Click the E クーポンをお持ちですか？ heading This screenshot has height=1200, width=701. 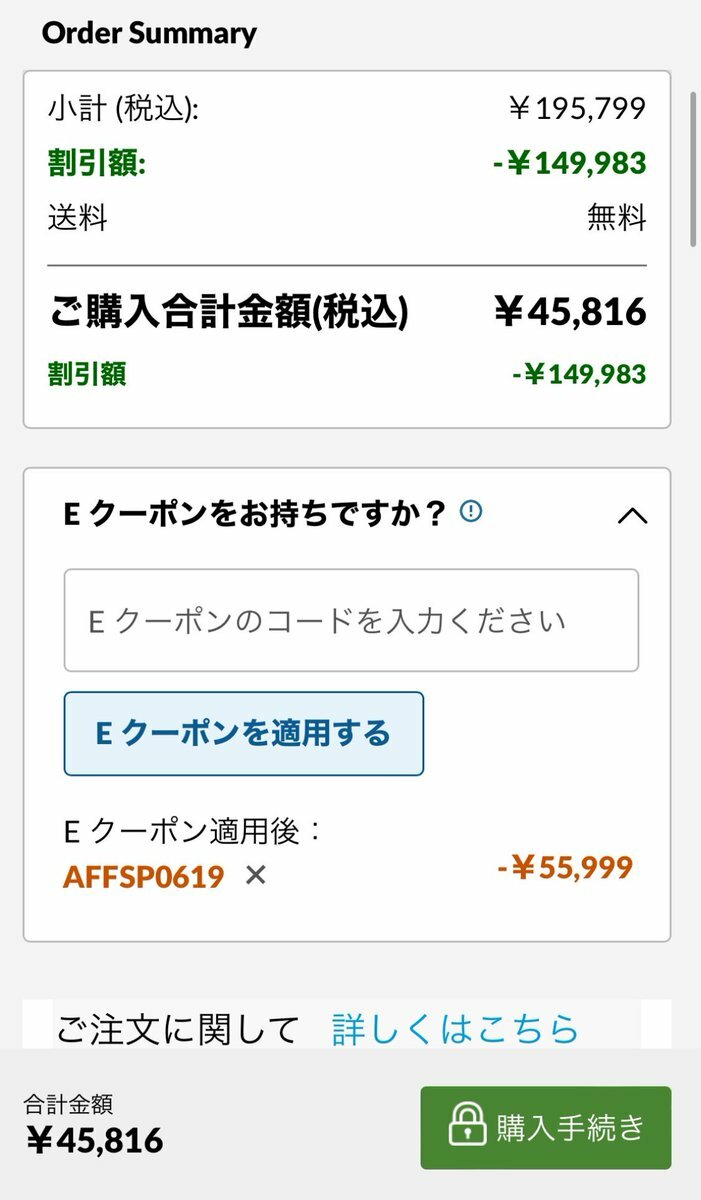tap(254, 514)
